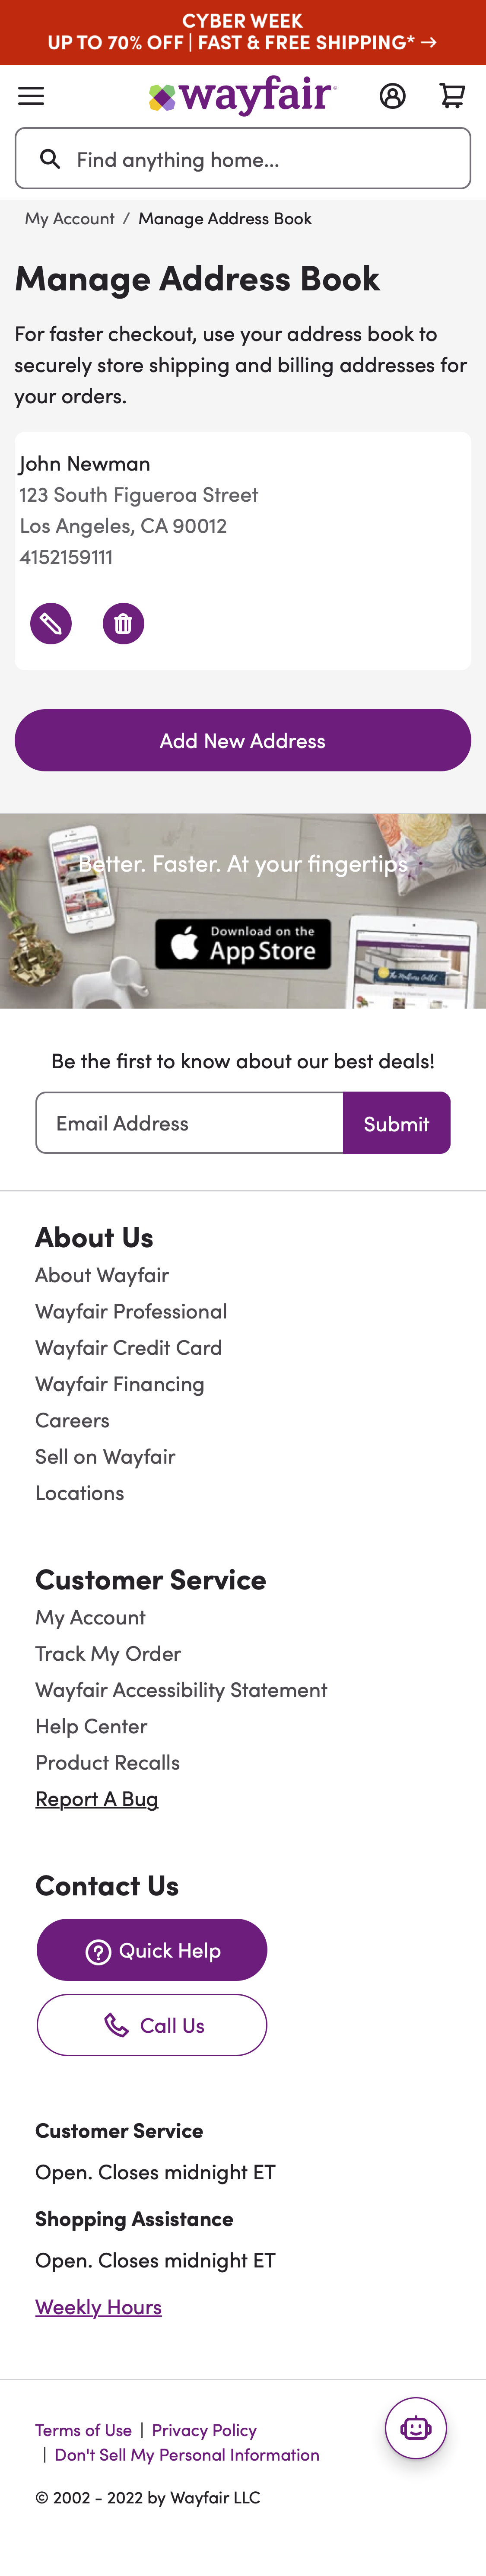Click the search magnifier icon
486x2576 pixels.
[50, 158]
